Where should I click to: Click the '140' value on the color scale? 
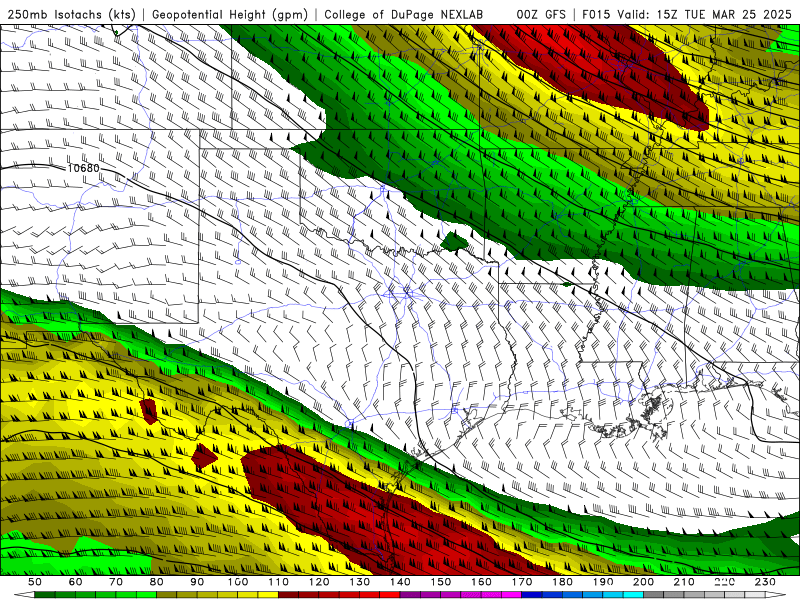coord(400,582)
